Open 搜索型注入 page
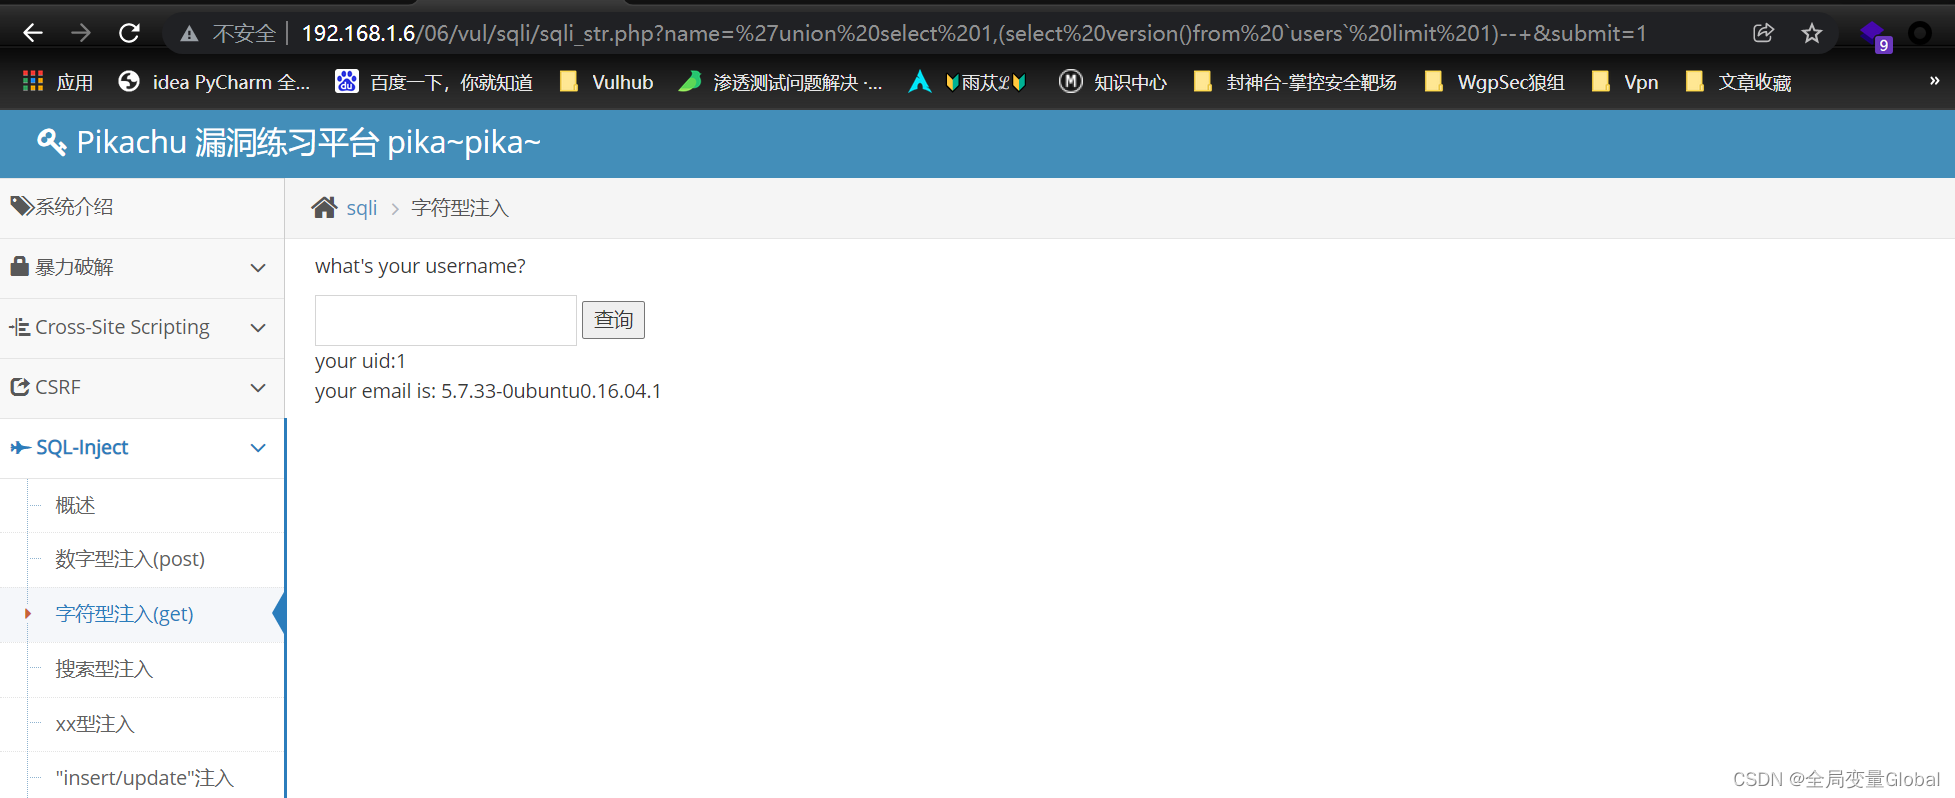The image size is (1955, 798). (104, 669)
